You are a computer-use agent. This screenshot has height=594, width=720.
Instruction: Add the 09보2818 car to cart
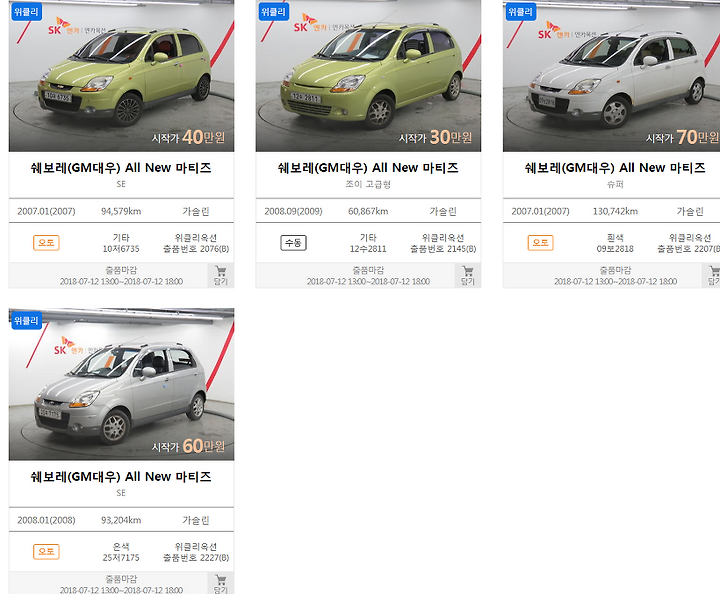coord(712,275)
